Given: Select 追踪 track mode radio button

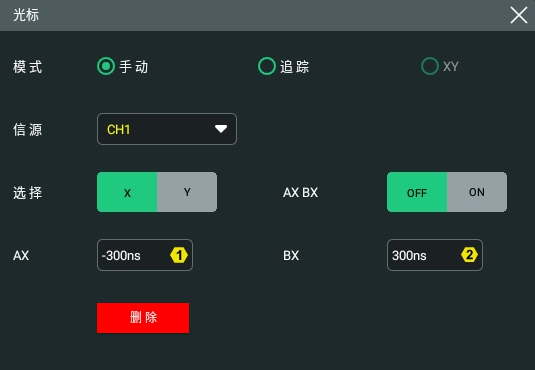Looking at the screenshot, I should (267, 66).
